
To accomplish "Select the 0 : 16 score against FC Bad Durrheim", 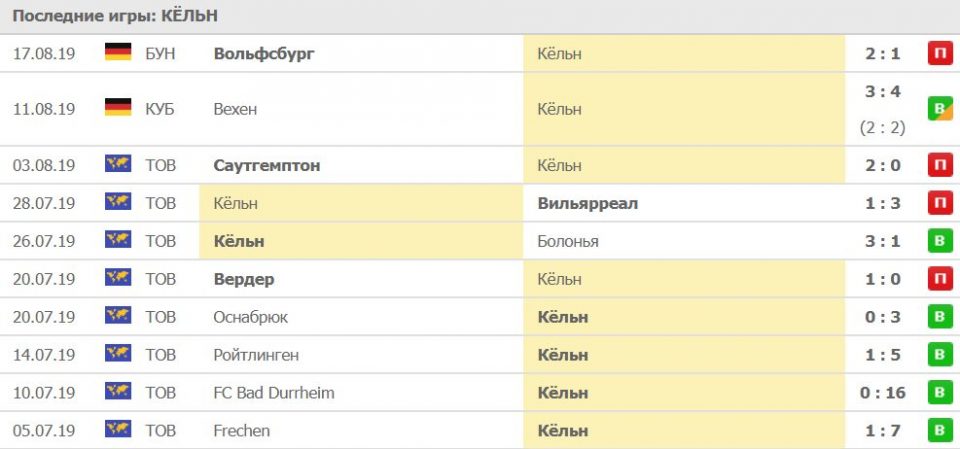I will (883, 393).
